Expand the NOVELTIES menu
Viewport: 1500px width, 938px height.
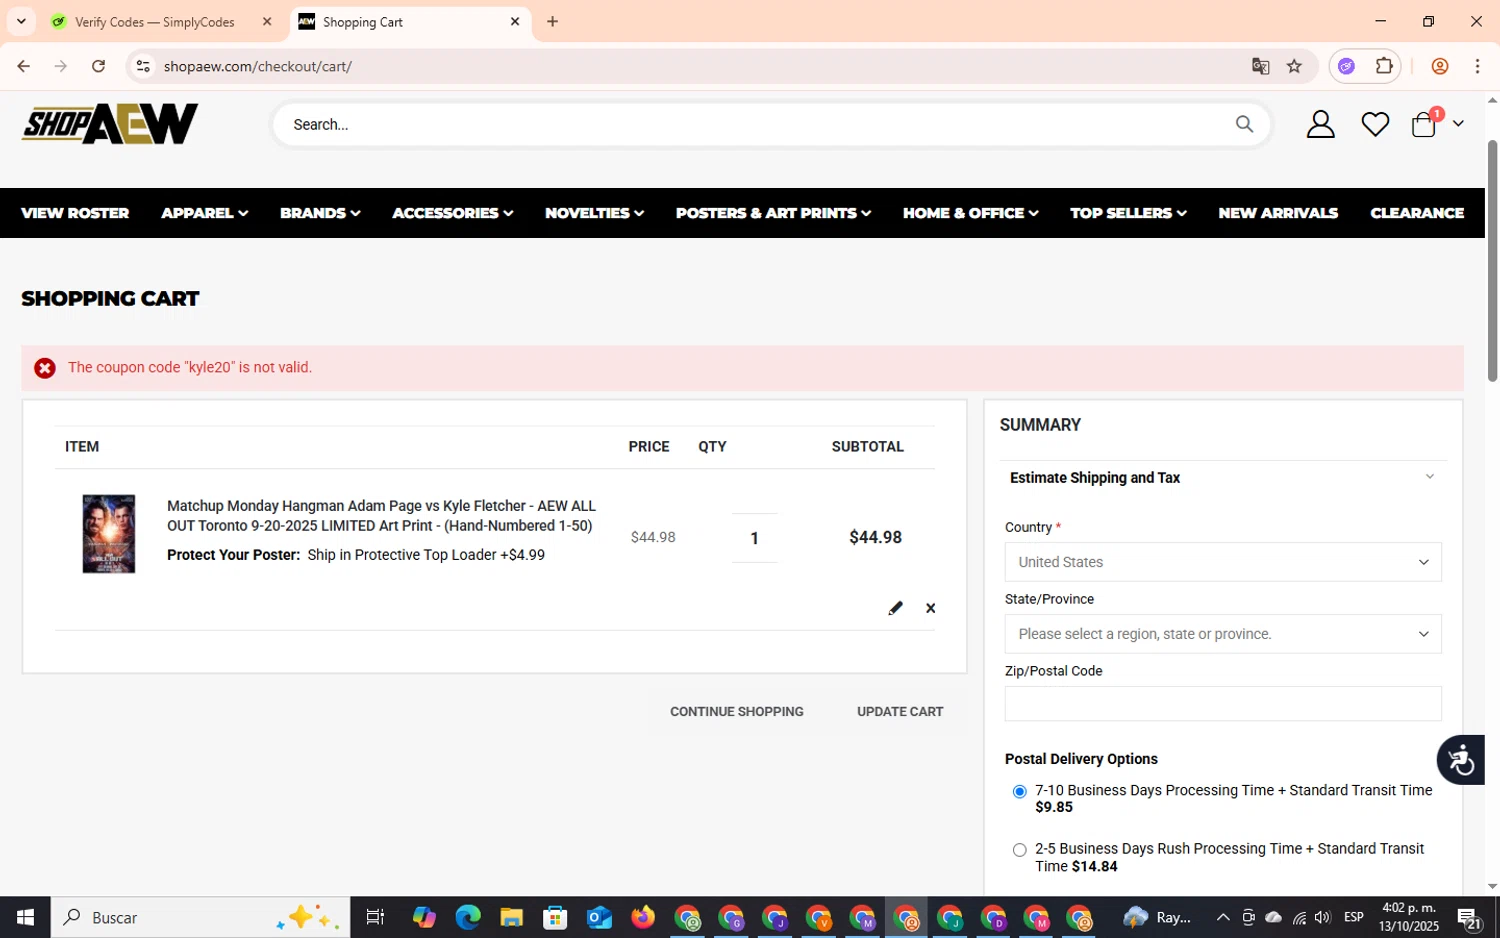tap(594, 213)
